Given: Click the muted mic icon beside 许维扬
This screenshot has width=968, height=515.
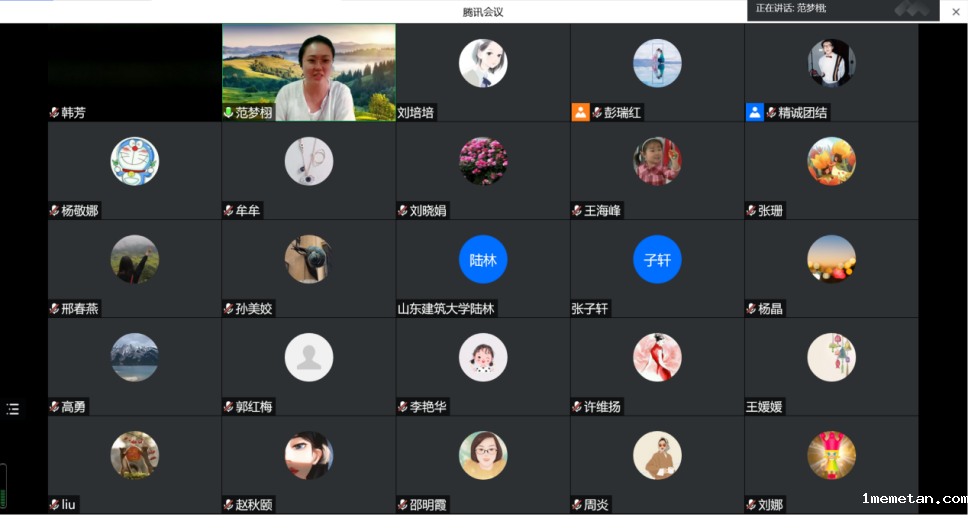Looking at the screenshot, I should pos(577,407).
